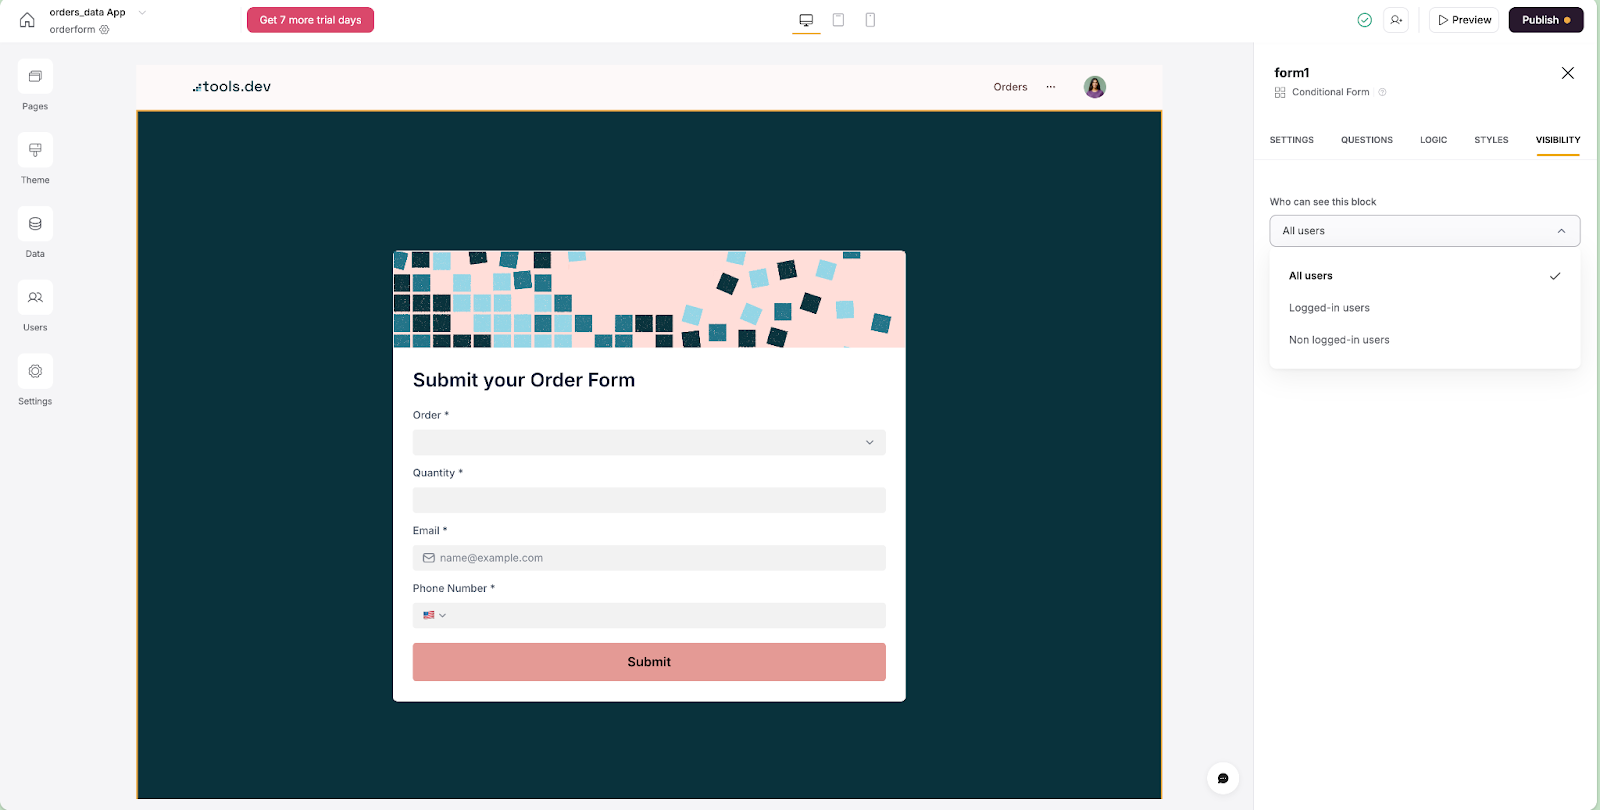Click the home icon in top bar
The image size is (1600, 810).
tap(27, 20)
